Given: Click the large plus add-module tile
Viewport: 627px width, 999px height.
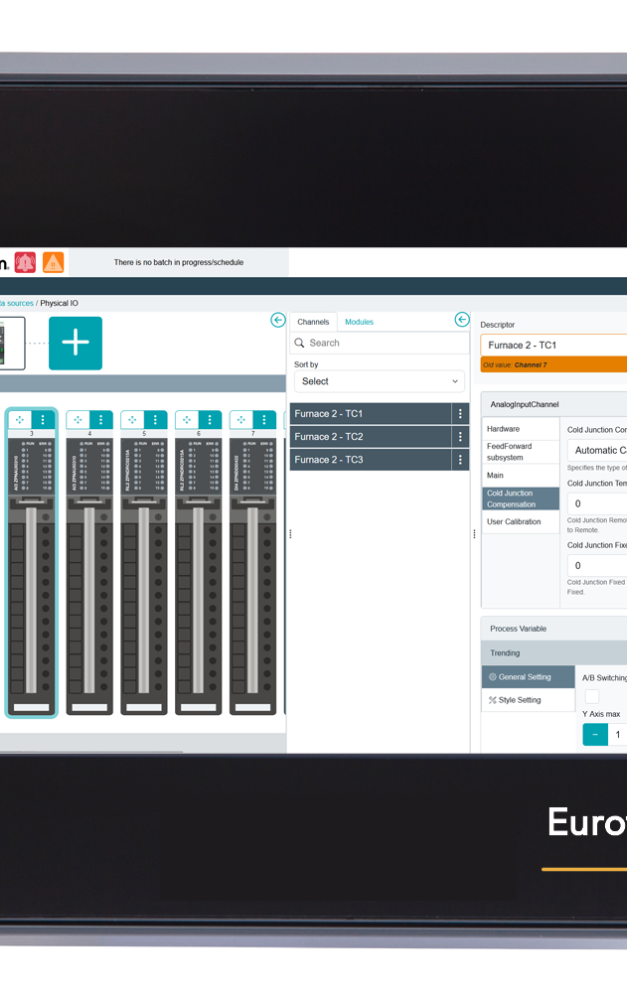Looking at the screenshot, I should (x=75, y=343).
